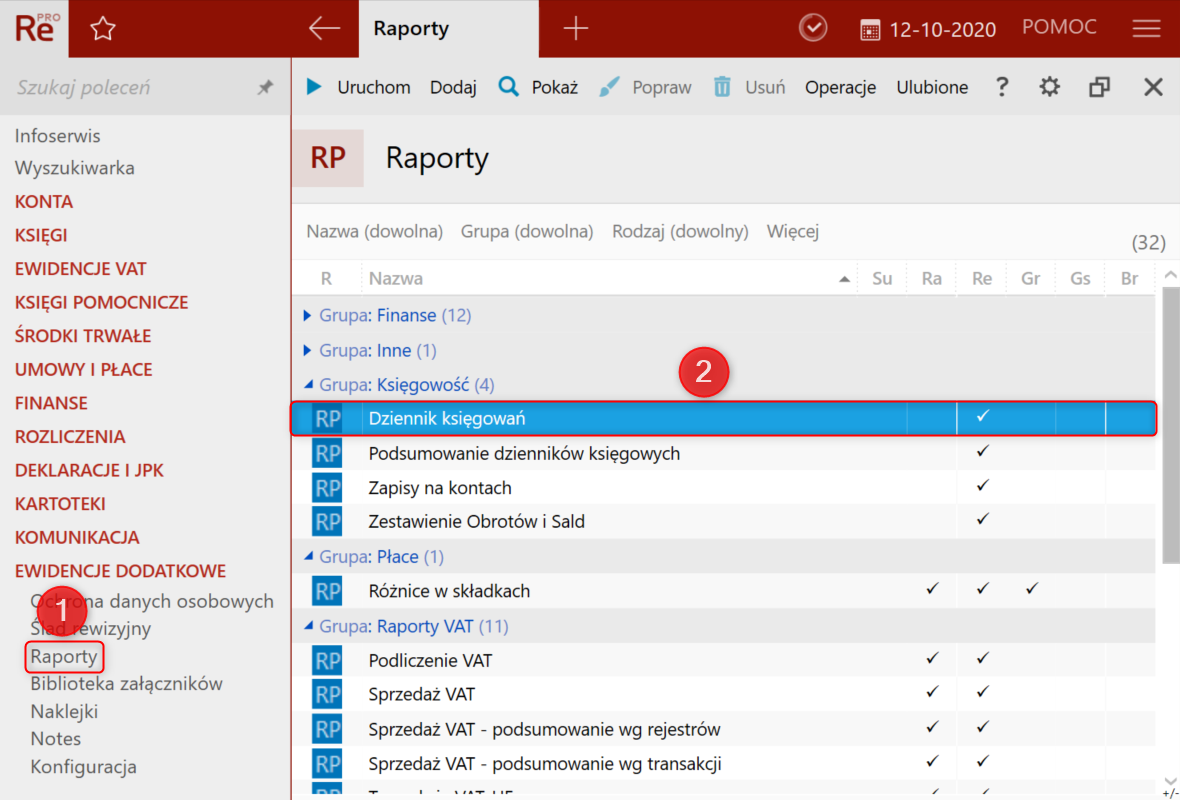Image resolution: width=1180 pixels, height=800 pixels.
Task: Expand the Finanse group
Action: (x=308, y=316)
